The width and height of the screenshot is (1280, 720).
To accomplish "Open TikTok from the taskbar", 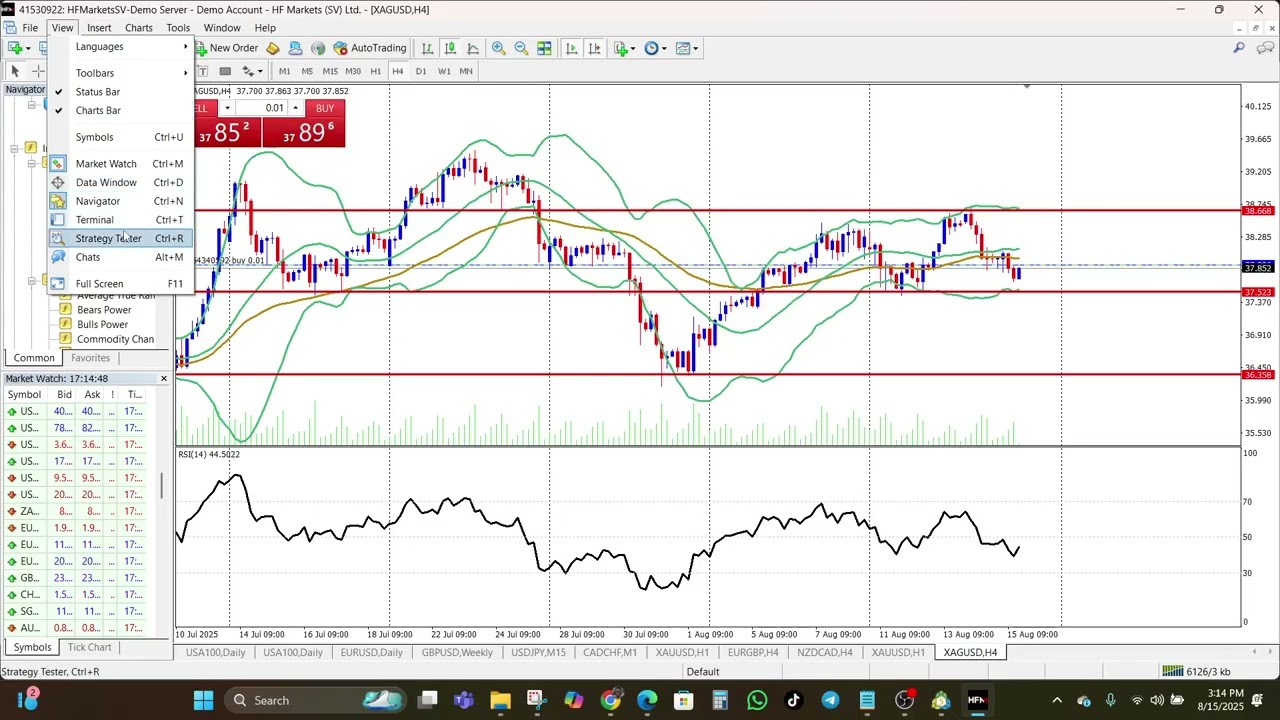I will tap(794, 700).
